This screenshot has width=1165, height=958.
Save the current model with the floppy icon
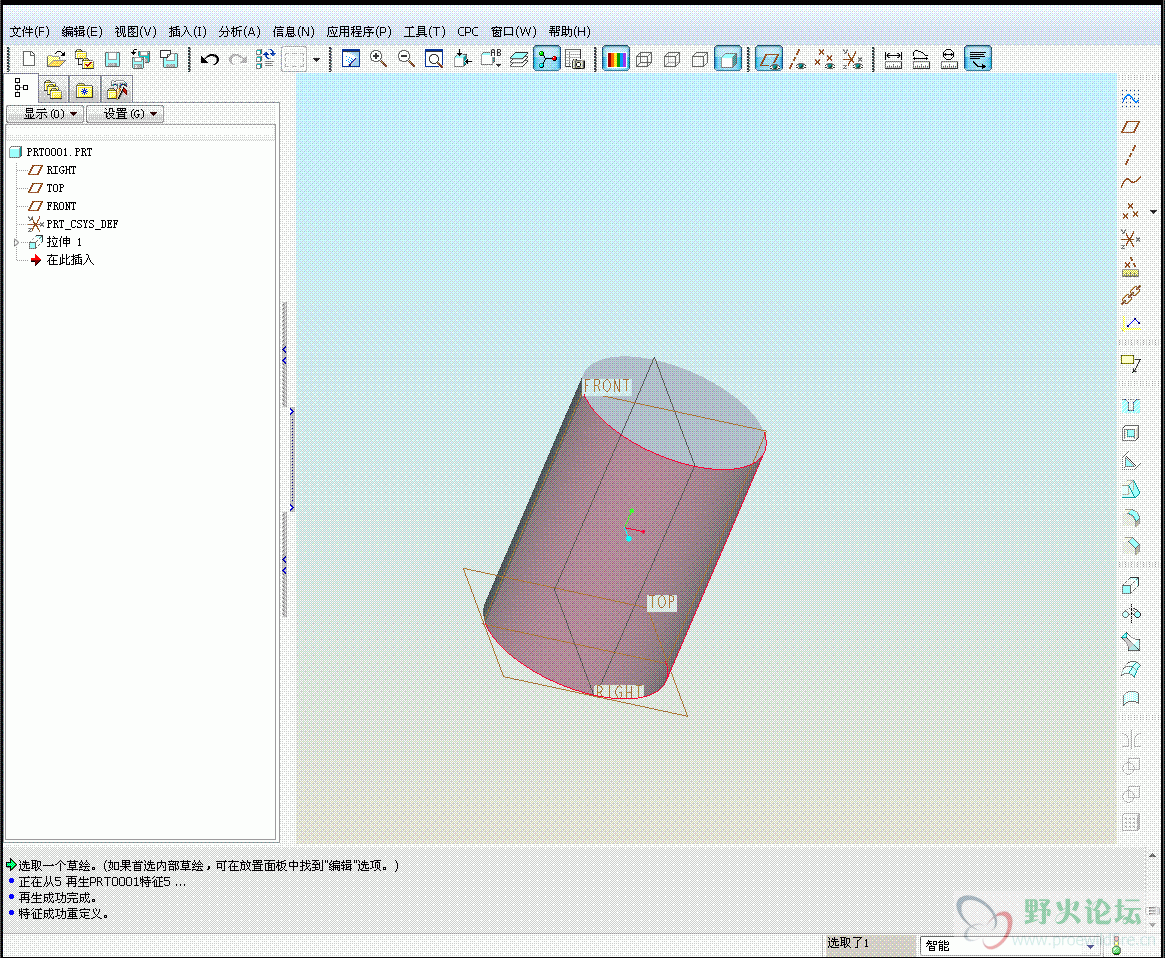point(112,59)
